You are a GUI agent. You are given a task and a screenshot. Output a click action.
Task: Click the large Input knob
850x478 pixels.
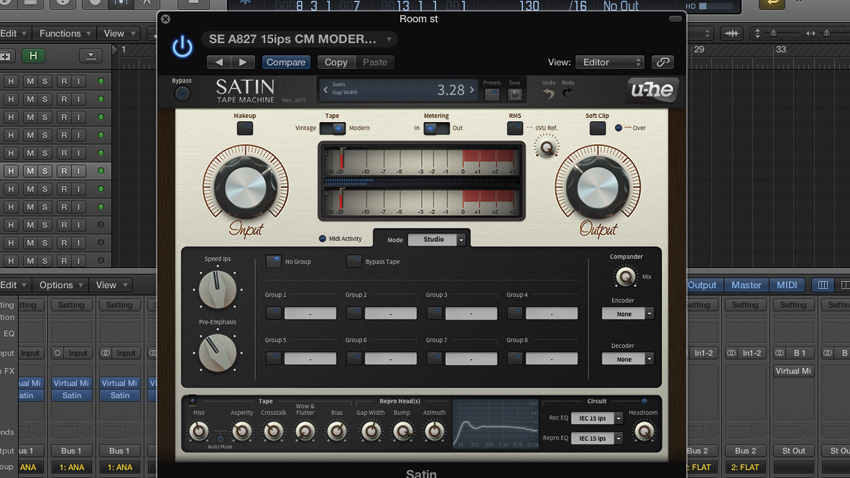246,188
